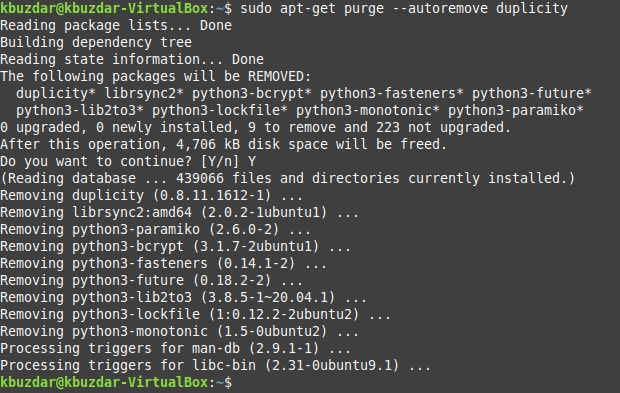Click the '4,706 kB disk space' line
The height and width of the screenshot is (393, 620).
point(223,144)
